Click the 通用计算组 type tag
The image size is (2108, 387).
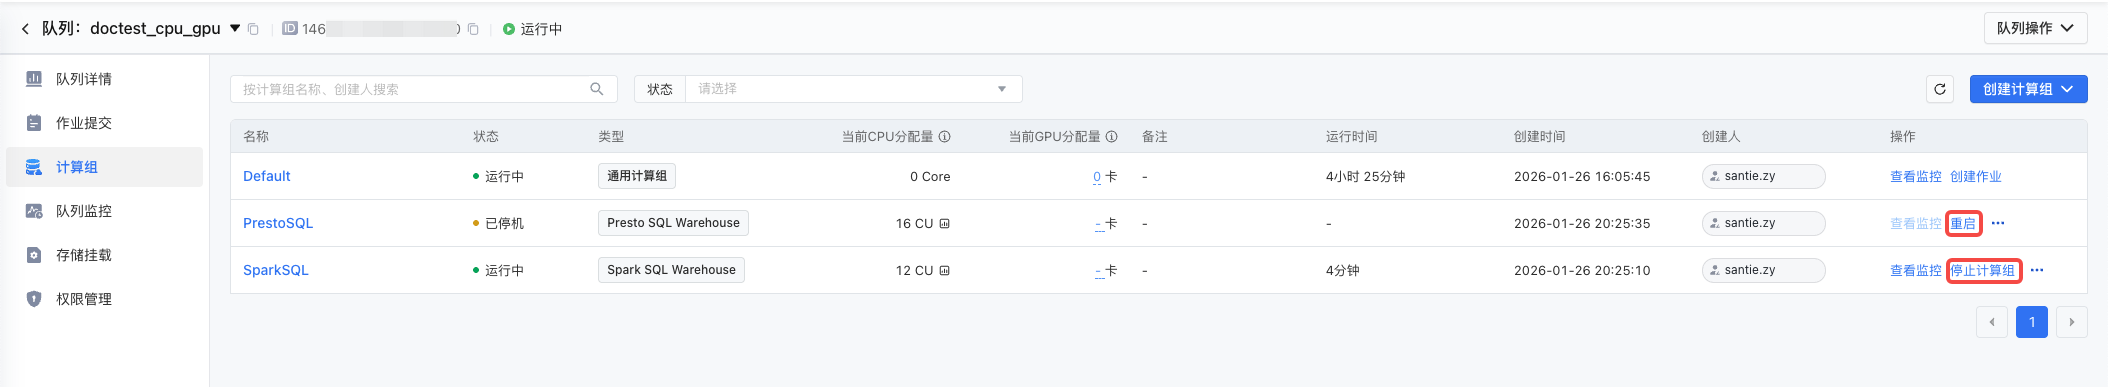click(x=637, y=176)
